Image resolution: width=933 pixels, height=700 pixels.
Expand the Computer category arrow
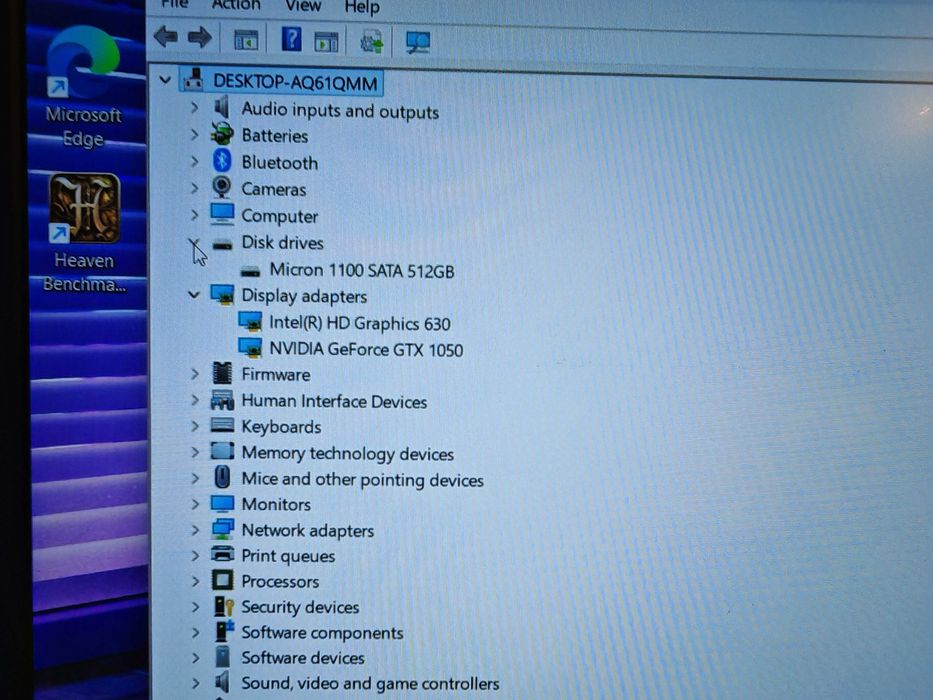click(194, 214)
